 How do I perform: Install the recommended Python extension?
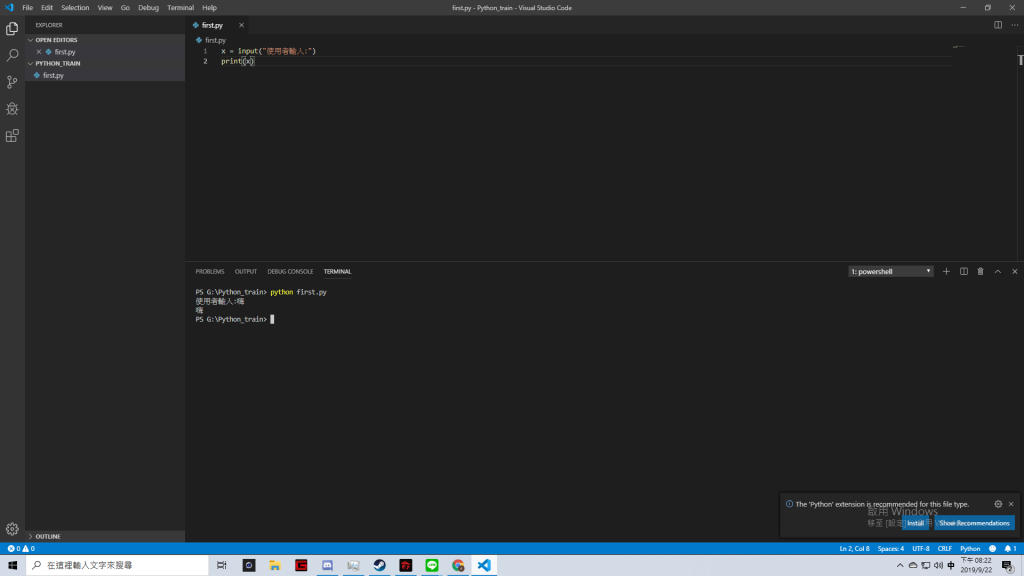916,523
